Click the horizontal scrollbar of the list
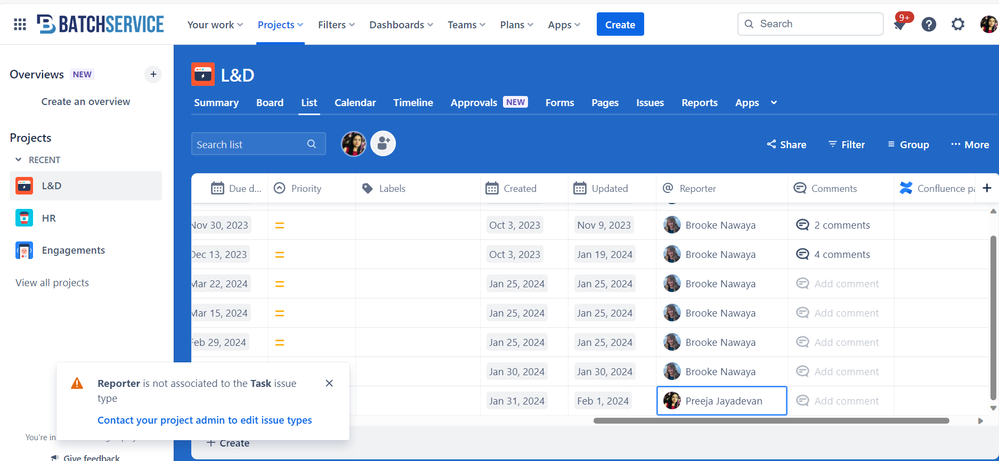Viewport: 999px width, 461px height. click(771, 420)
